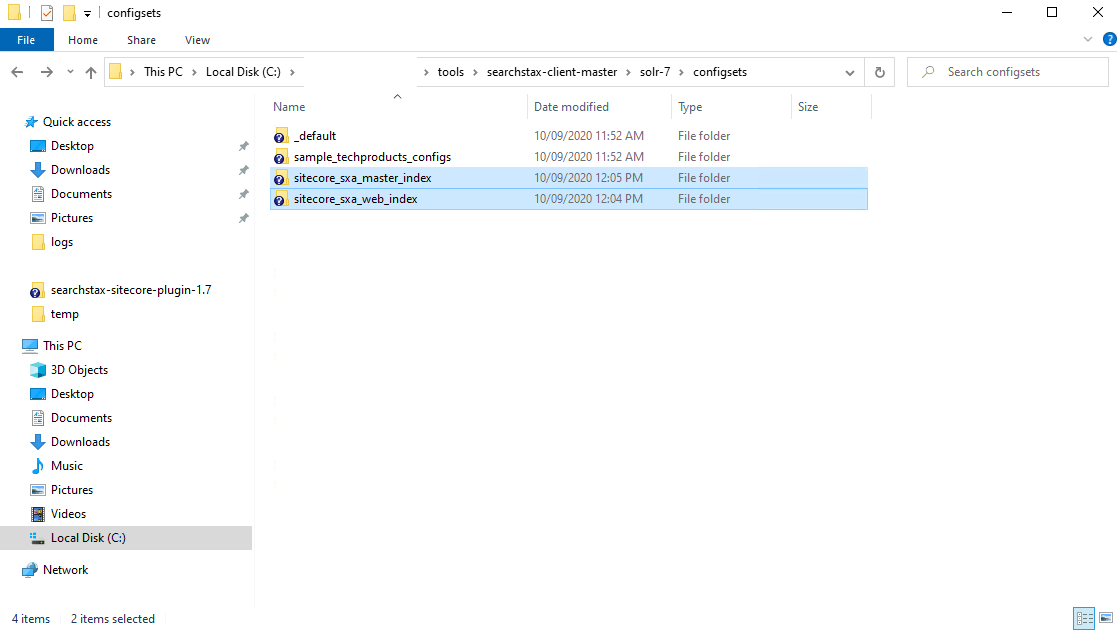1117x630 pixels.
Task: Click Properties icon in quick access toolbar
Action: (47, 13)
